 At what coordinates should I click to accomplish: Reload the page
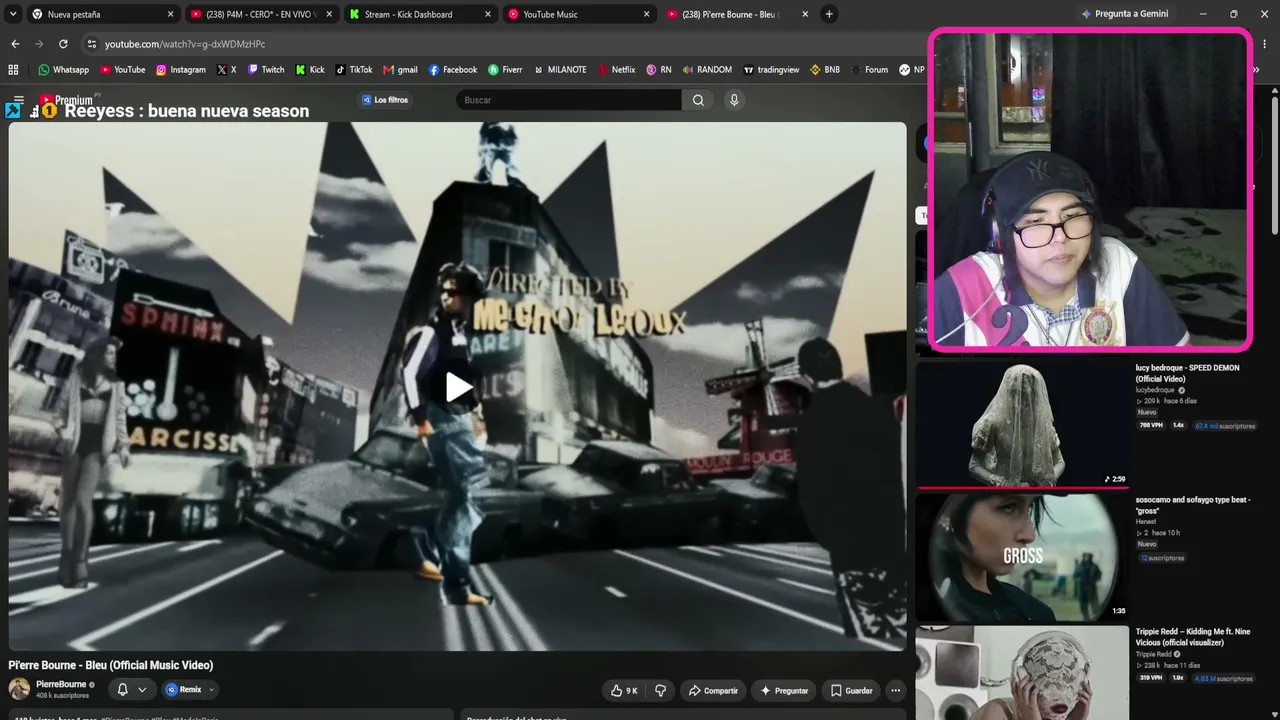pos(63,44)
